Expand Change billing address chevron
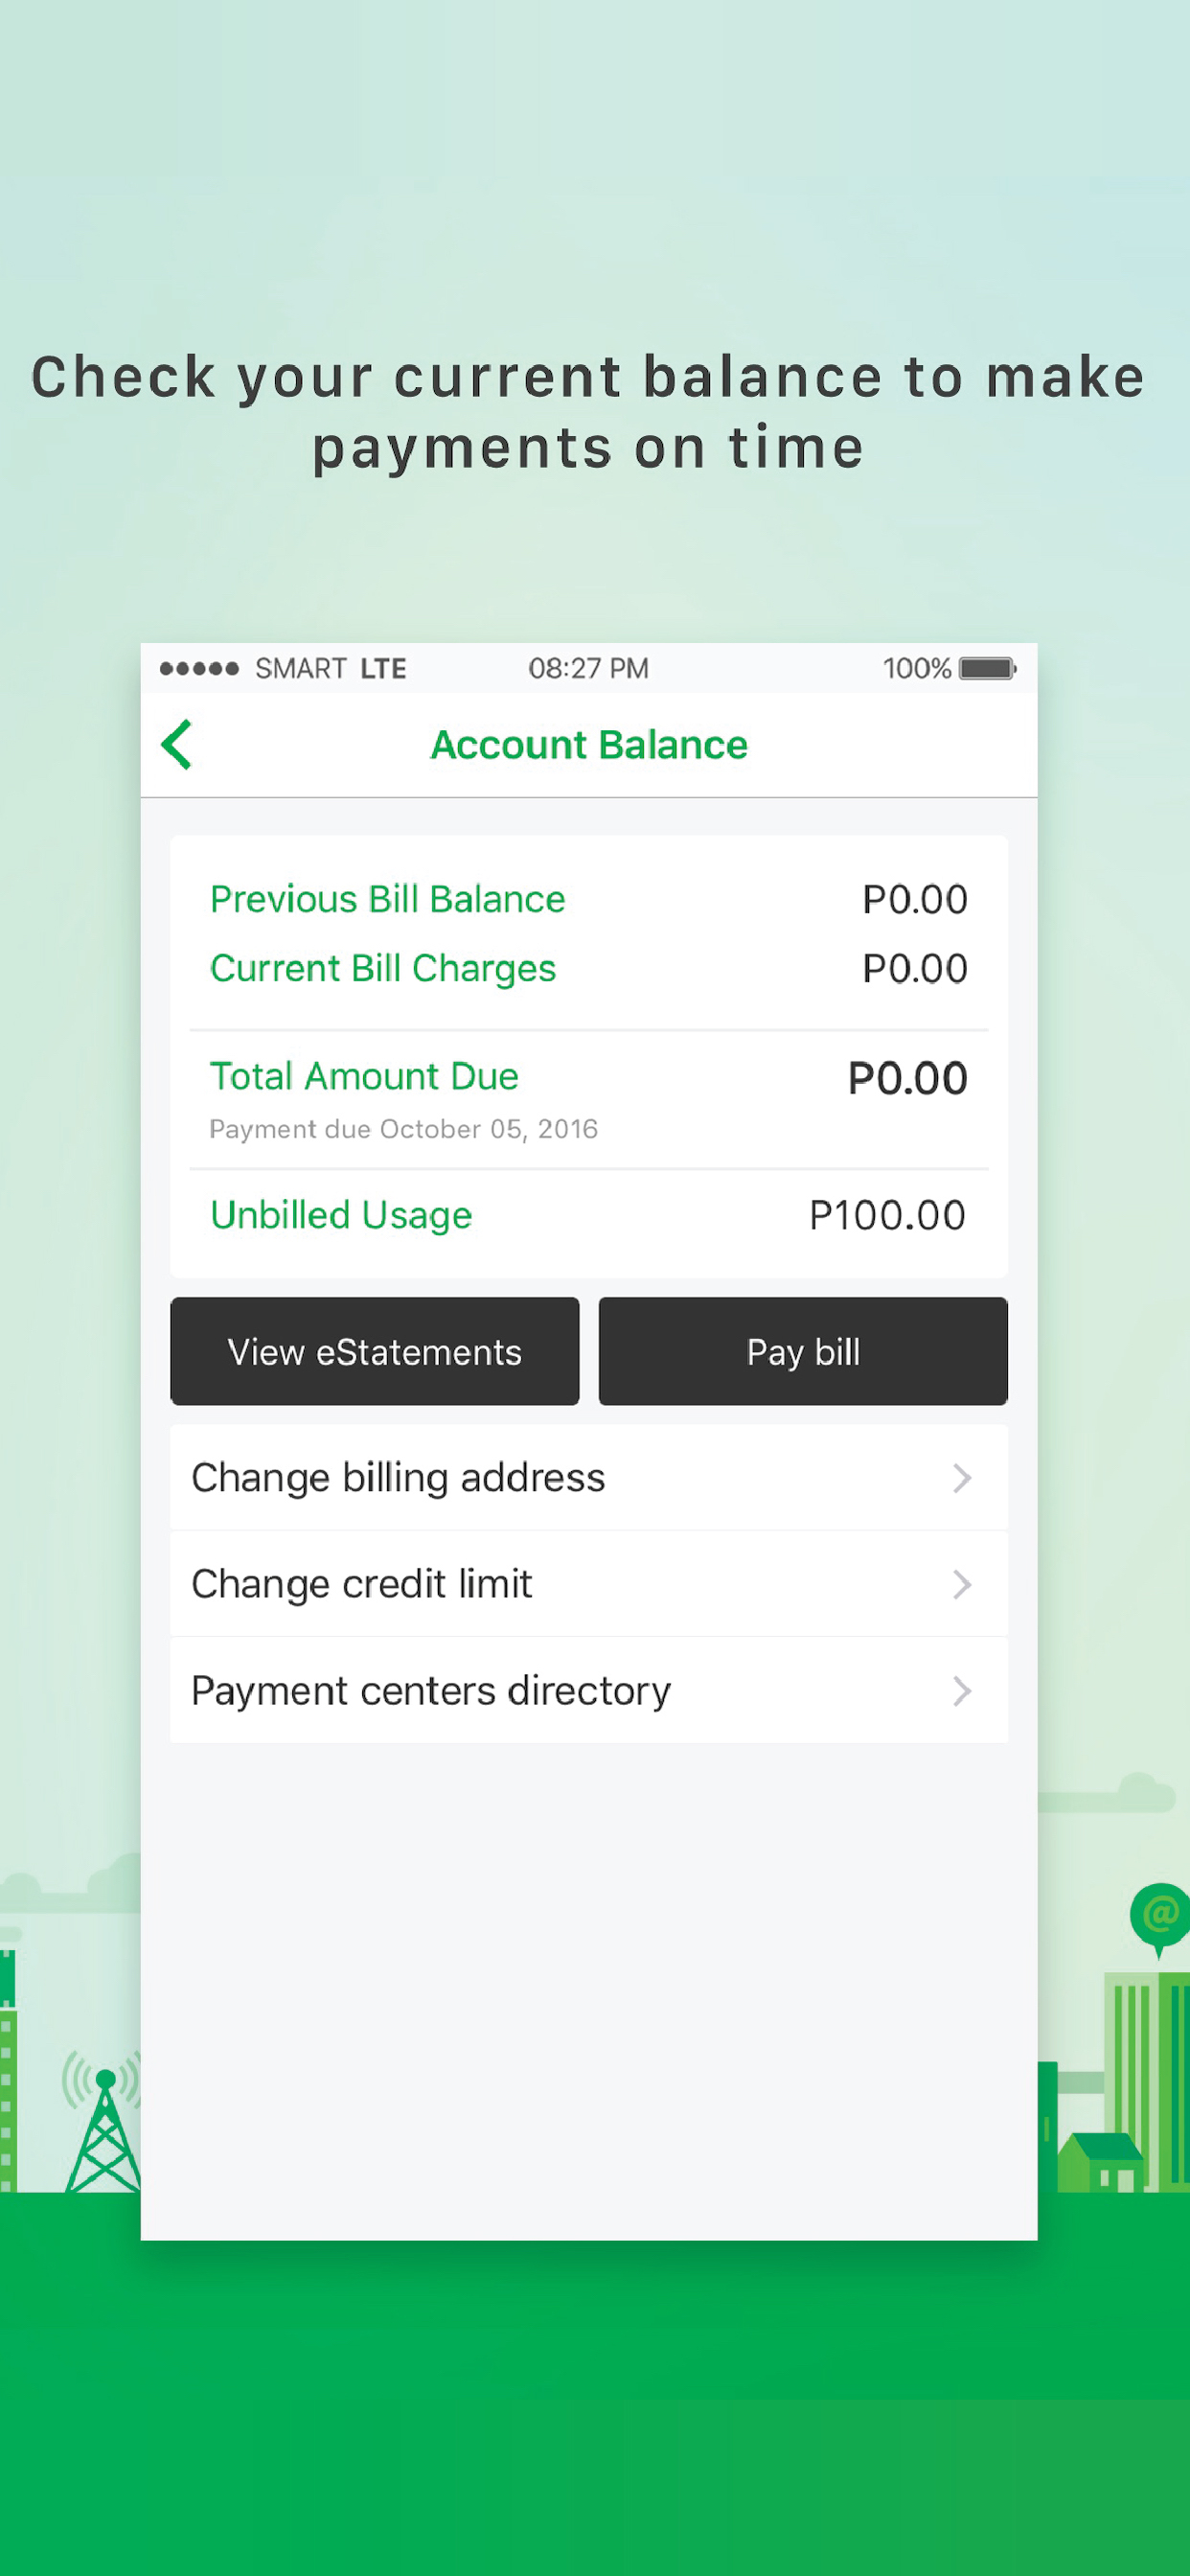 click(962, 1478)
